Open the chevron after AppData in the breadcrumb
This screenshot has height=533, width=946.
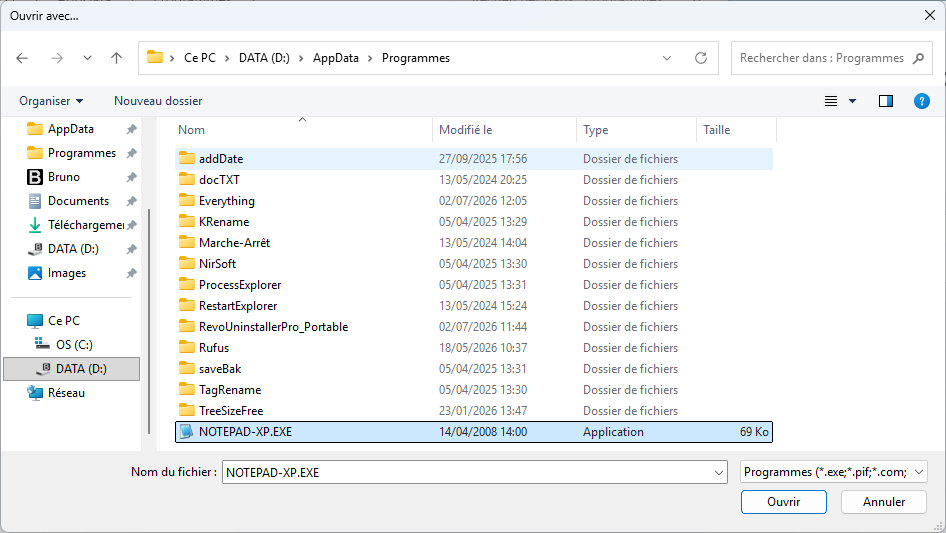coord(370,58)
